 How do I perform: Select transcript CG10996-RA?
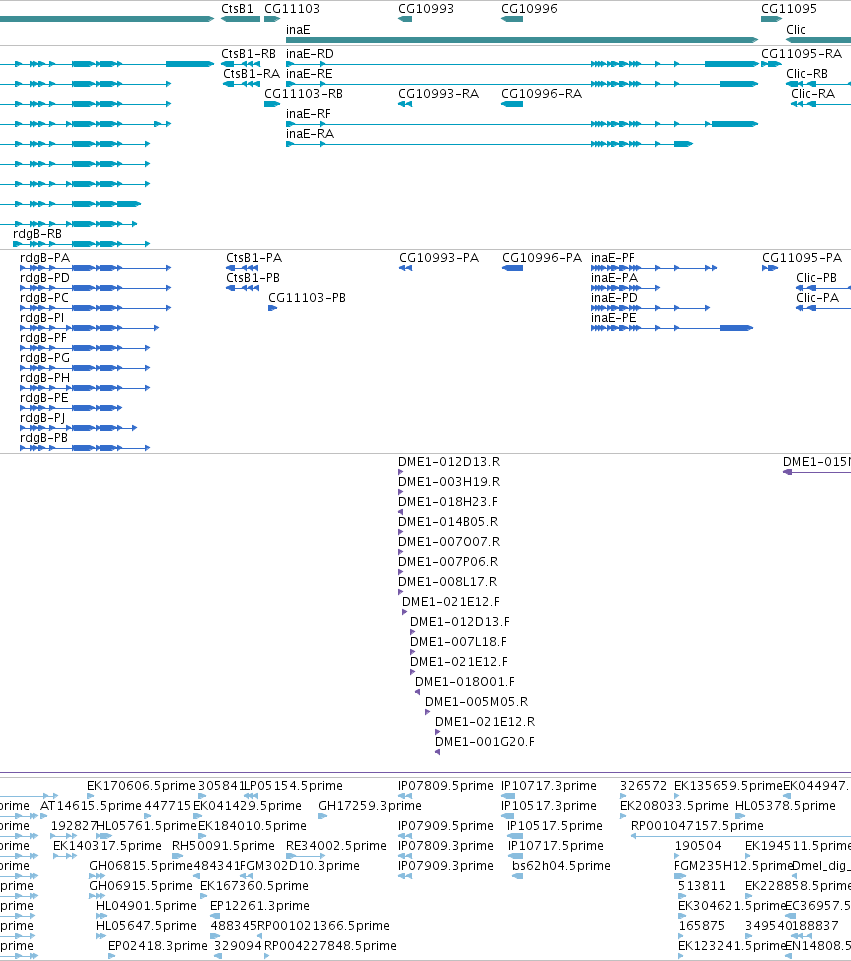[x=542, y=94]
